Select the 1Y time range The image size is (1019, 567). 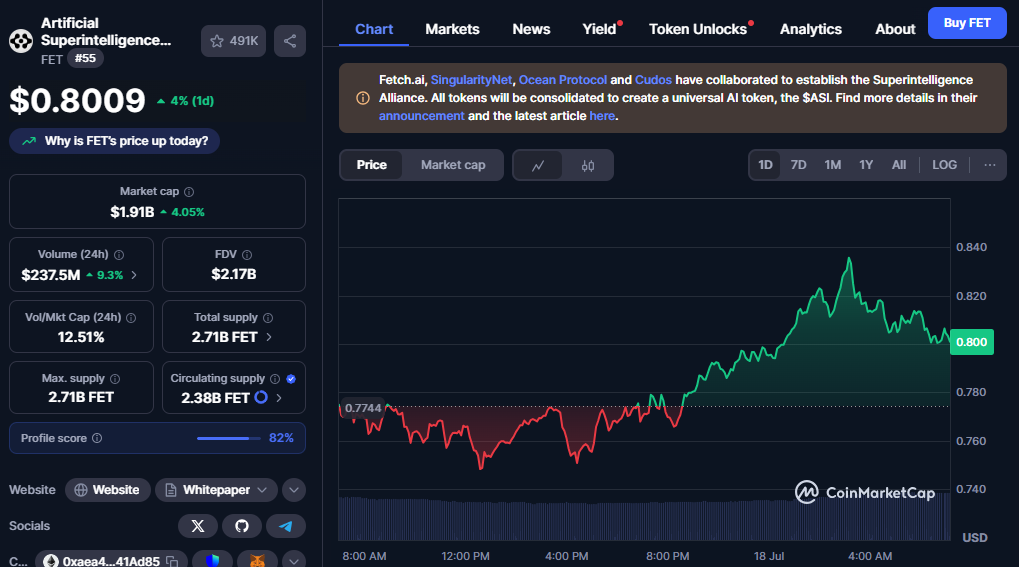pyautogui.click(x=866, y=165)
